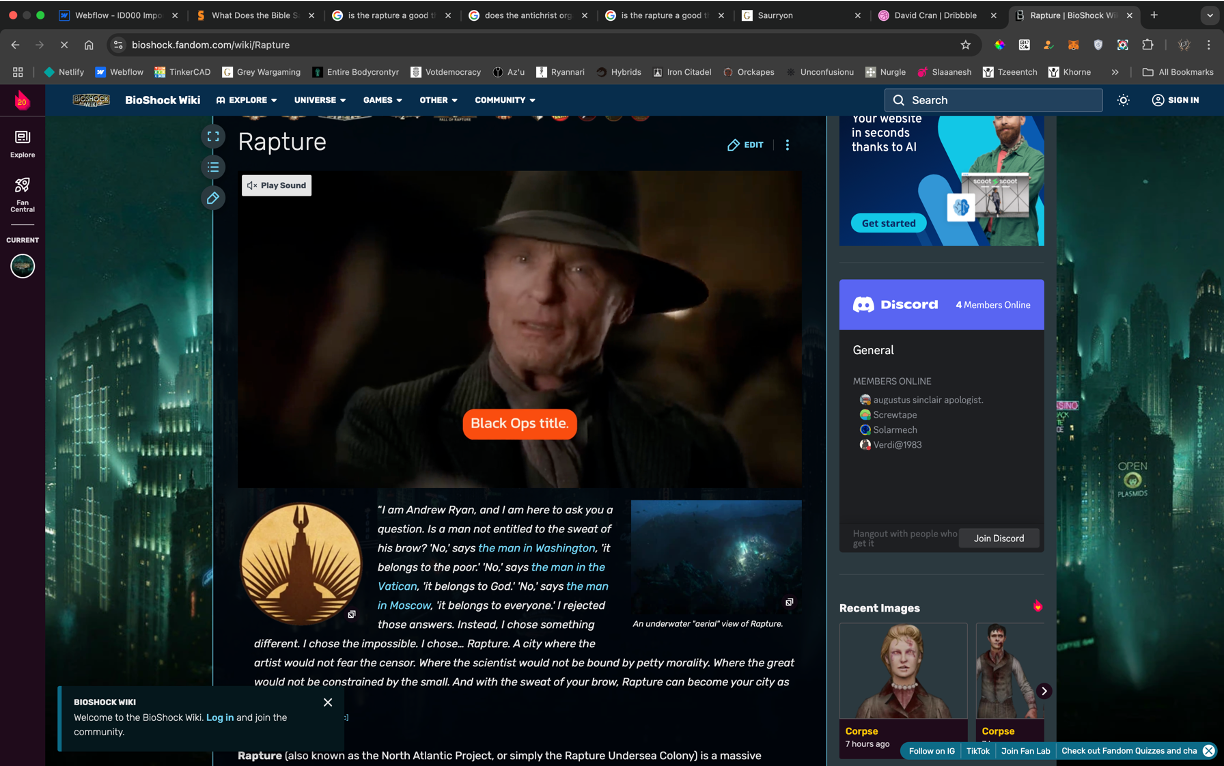
Task: Click the Fandom flame logo in sidebar
Action: point(22,100)
